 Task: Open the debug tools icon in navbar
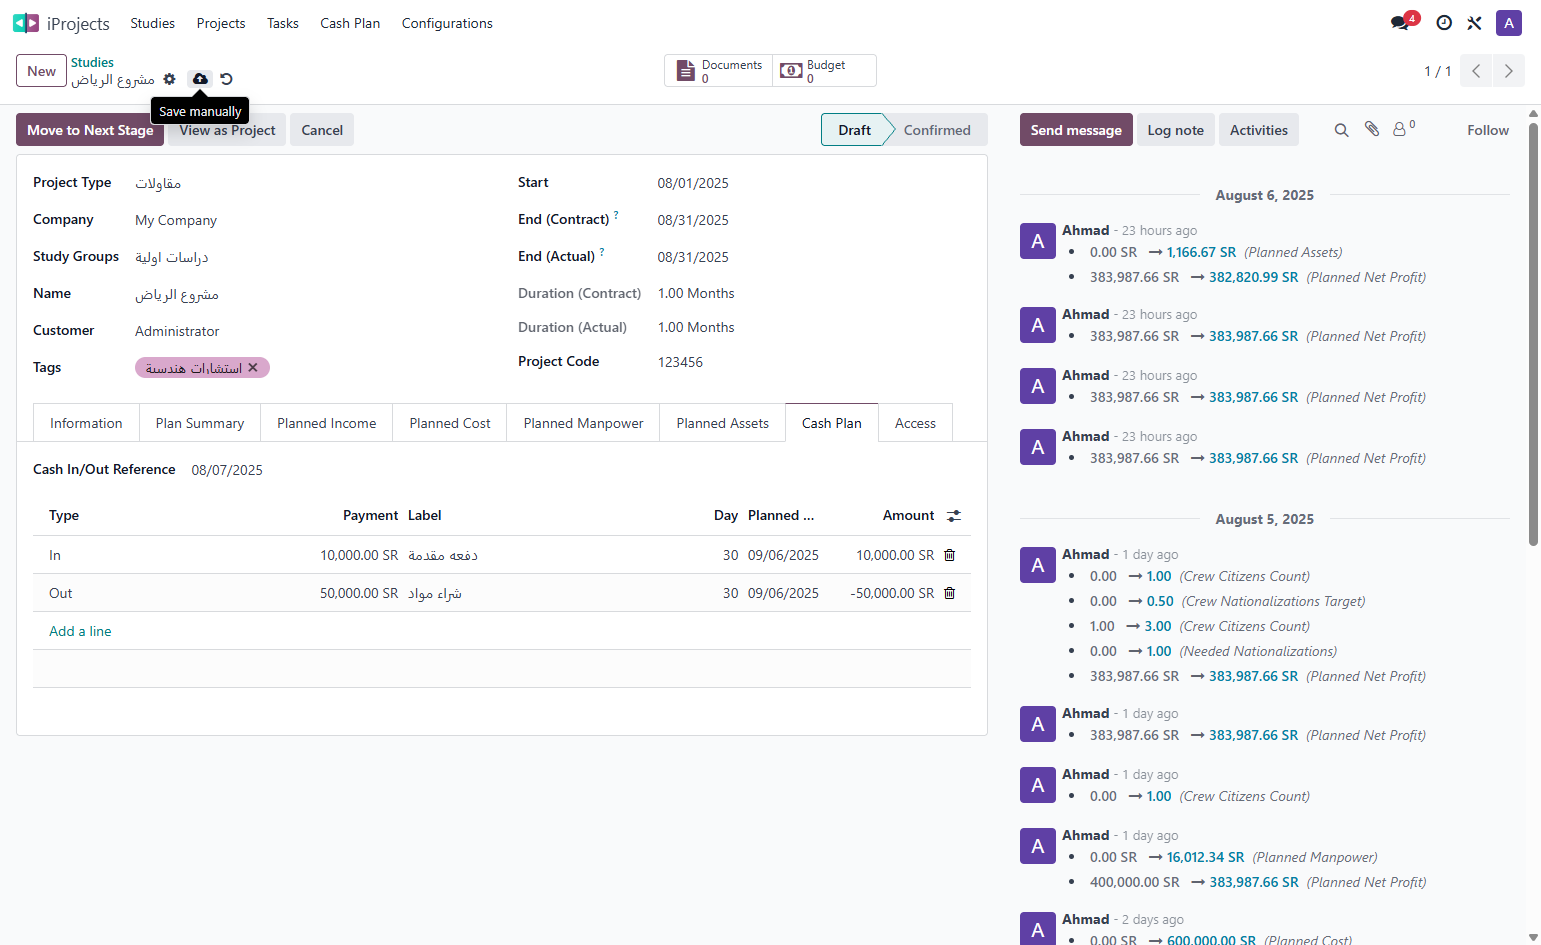coord(1474,23)
